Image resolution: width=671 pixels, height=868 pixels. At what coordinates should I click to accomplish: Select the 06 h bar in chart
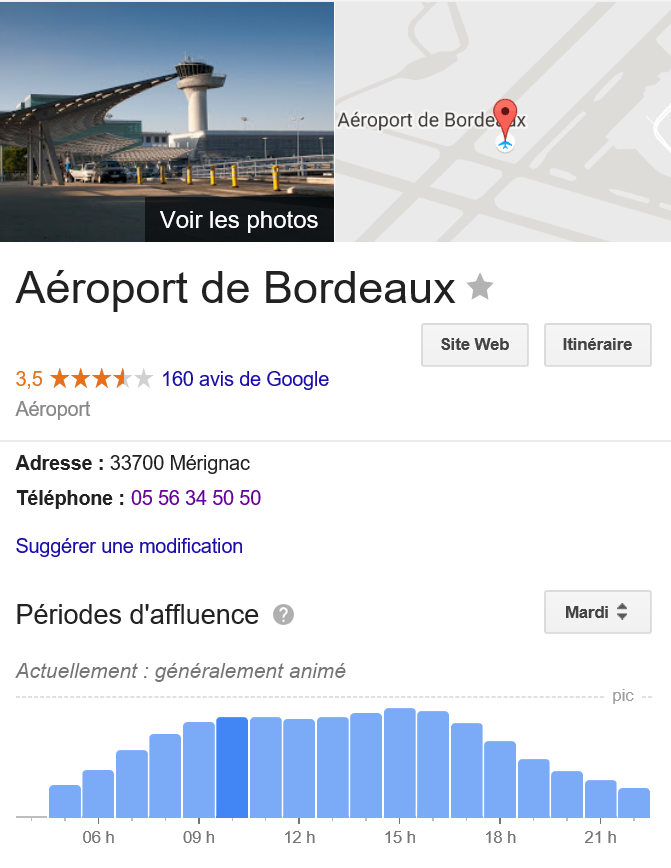[x=98, y=794]
